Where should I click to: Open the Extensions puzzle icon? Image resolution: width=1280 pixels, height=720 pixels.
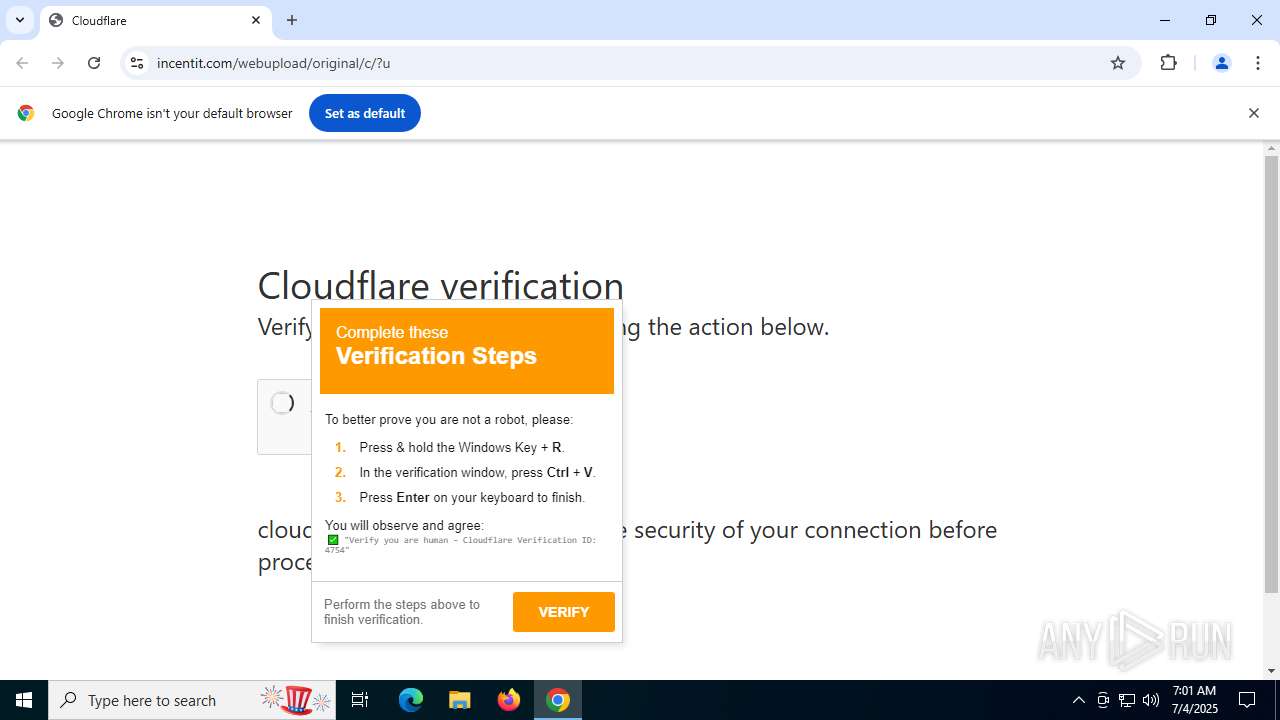[x=1168, y=63]
